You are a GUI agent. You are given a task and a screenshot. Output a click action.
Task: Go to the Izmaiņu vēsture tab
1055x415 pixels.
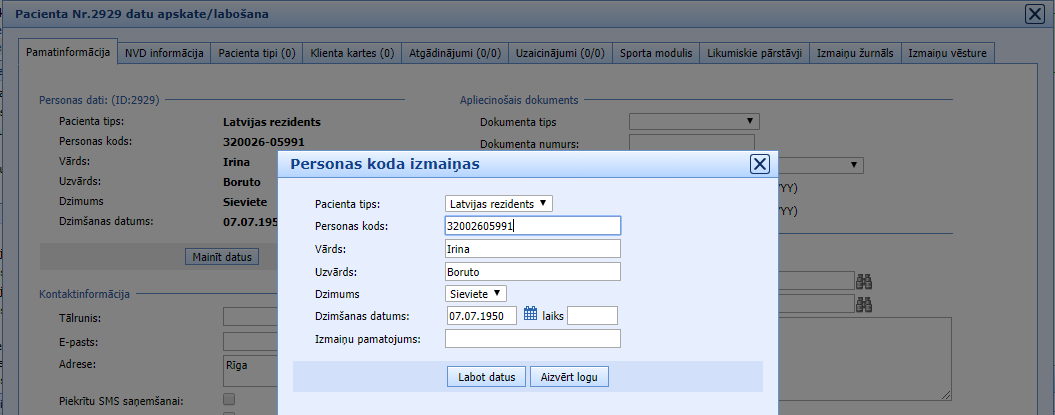[x=947, y=53]
